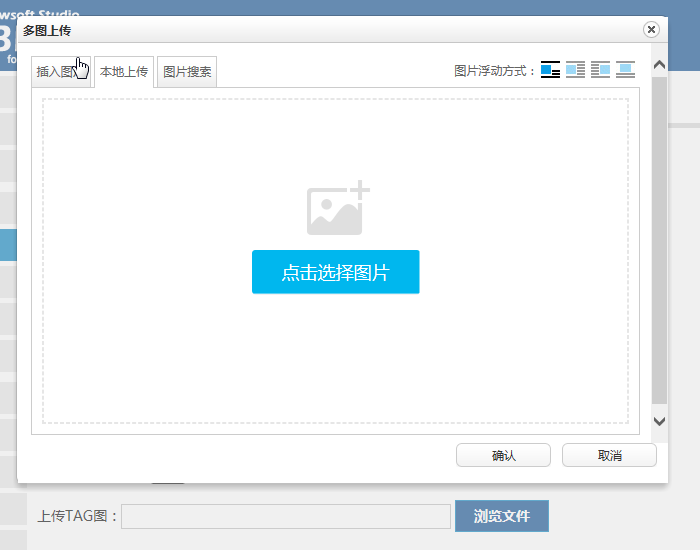Pick the centered image layout icon
Viewport: 700px width, 550px height.
coord(625,70)
